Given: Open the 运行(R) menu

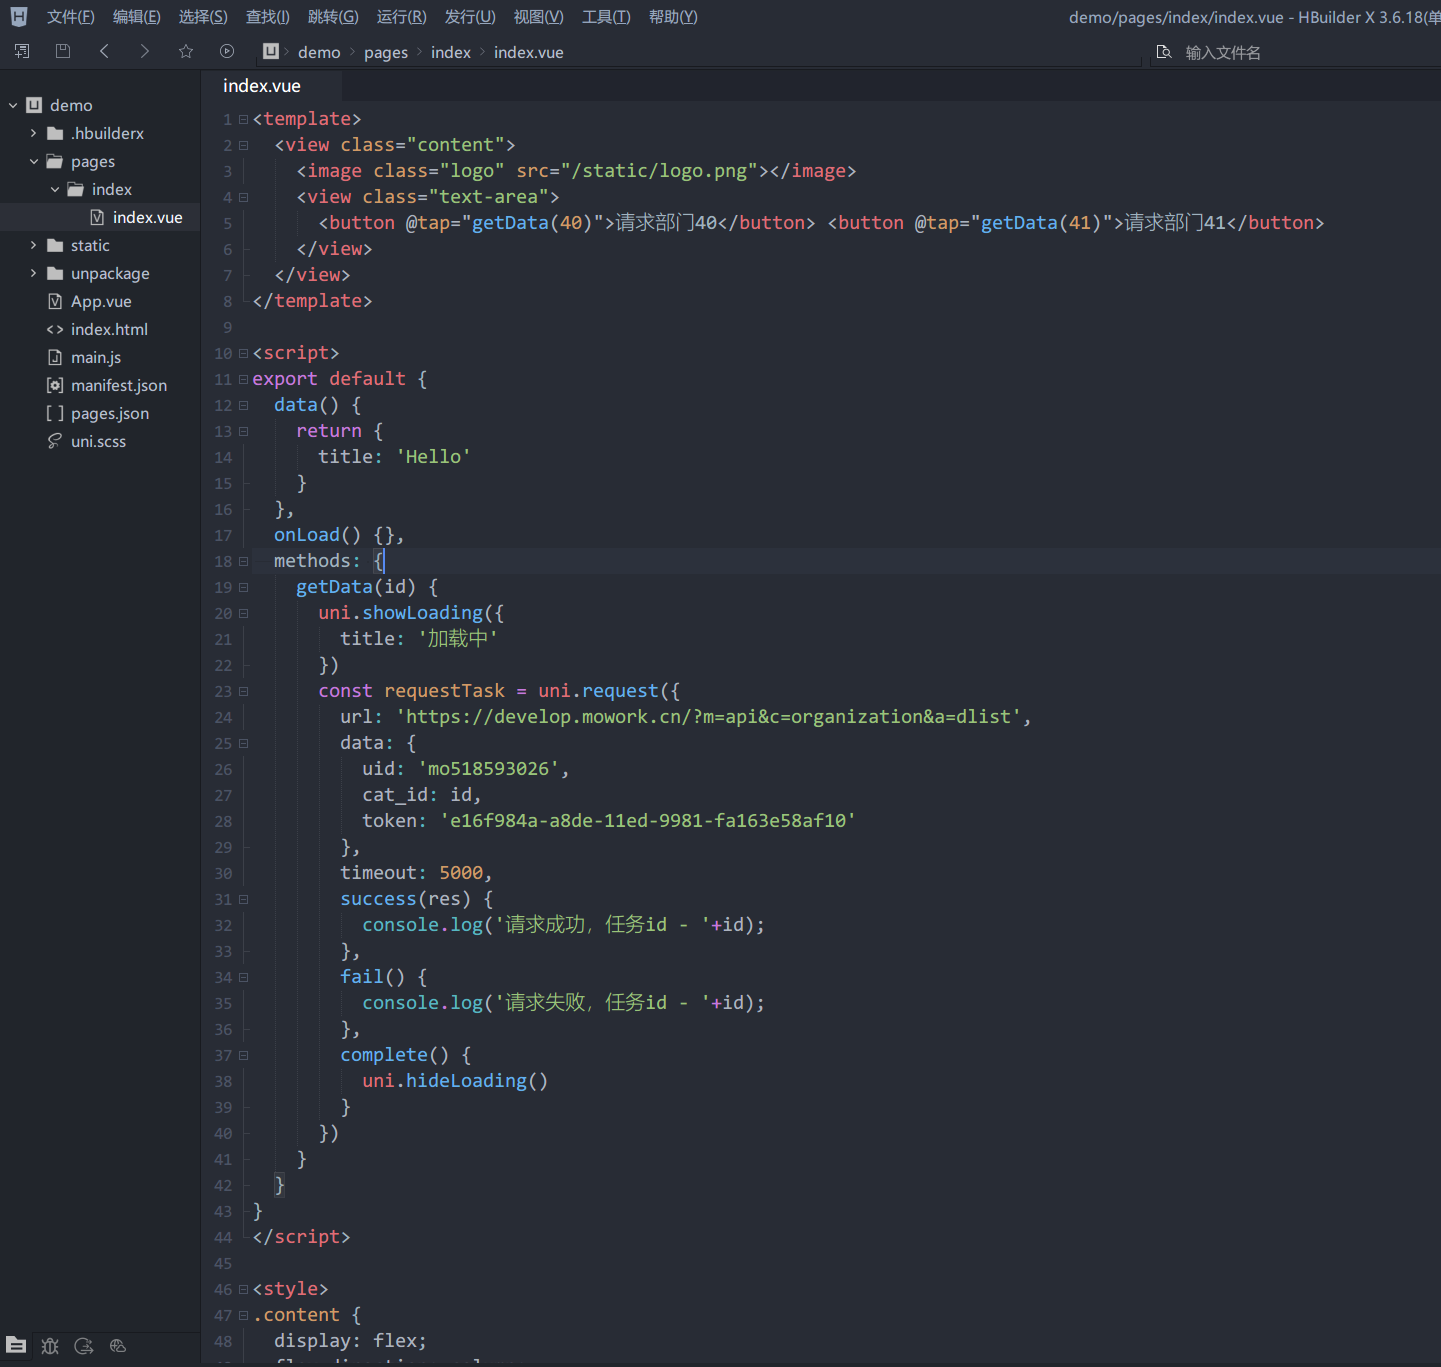Looking at the screenshot, I should (402, 17).
